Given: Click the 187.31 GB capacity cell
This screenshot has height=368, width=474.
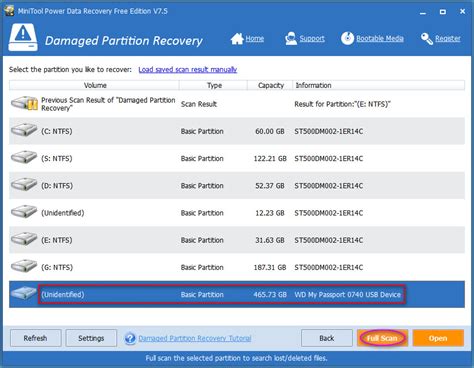Looking at the screenshot, I should coord(270,267).
